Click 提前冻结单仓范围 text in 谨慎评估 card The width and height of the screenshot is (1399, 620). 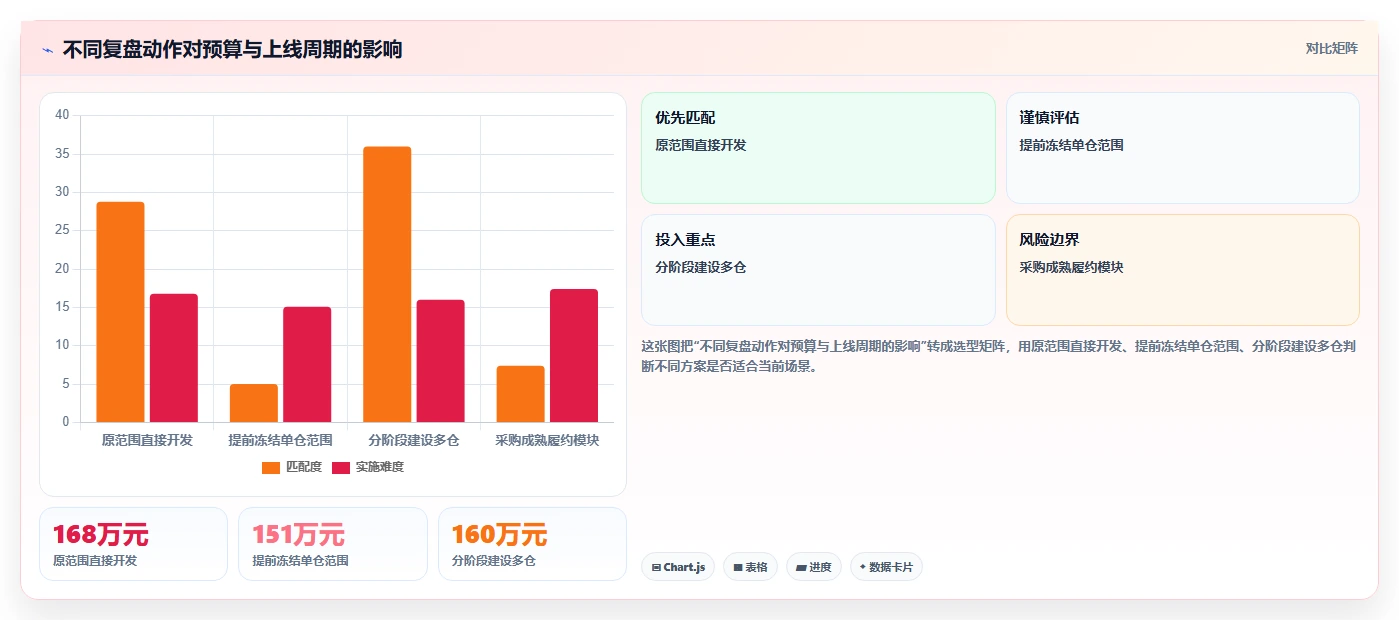tap(1072, 145)
